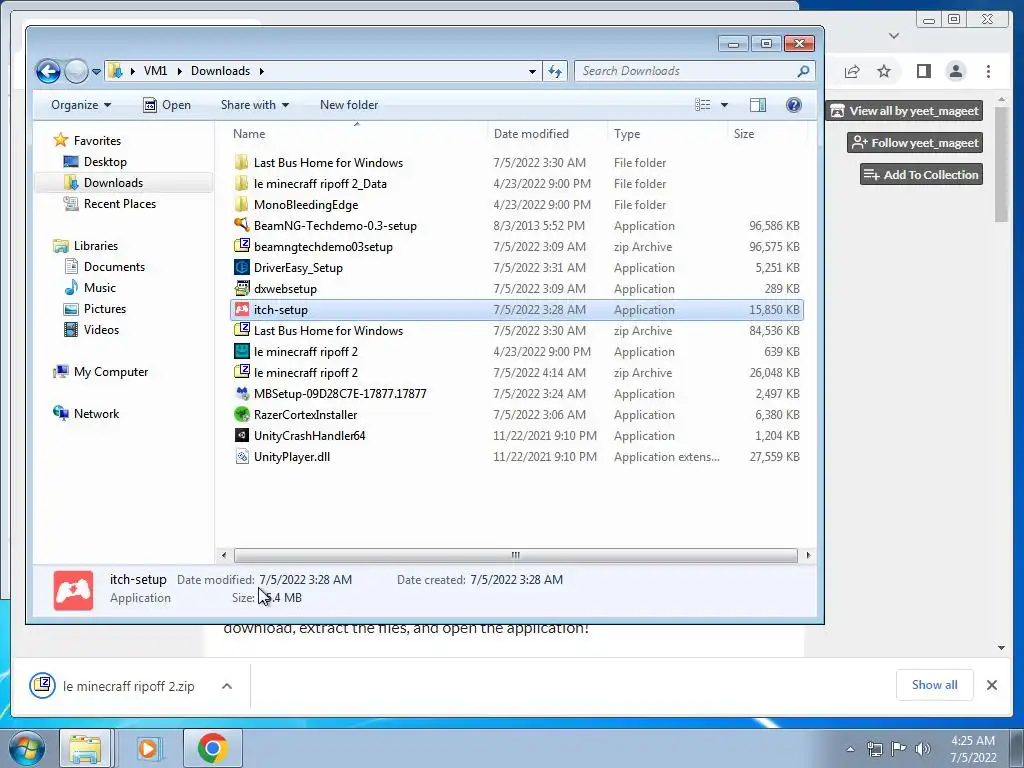Click Add To Collection in browser
The width and height of the screenshot is (1024, 768).
point(921,174)
